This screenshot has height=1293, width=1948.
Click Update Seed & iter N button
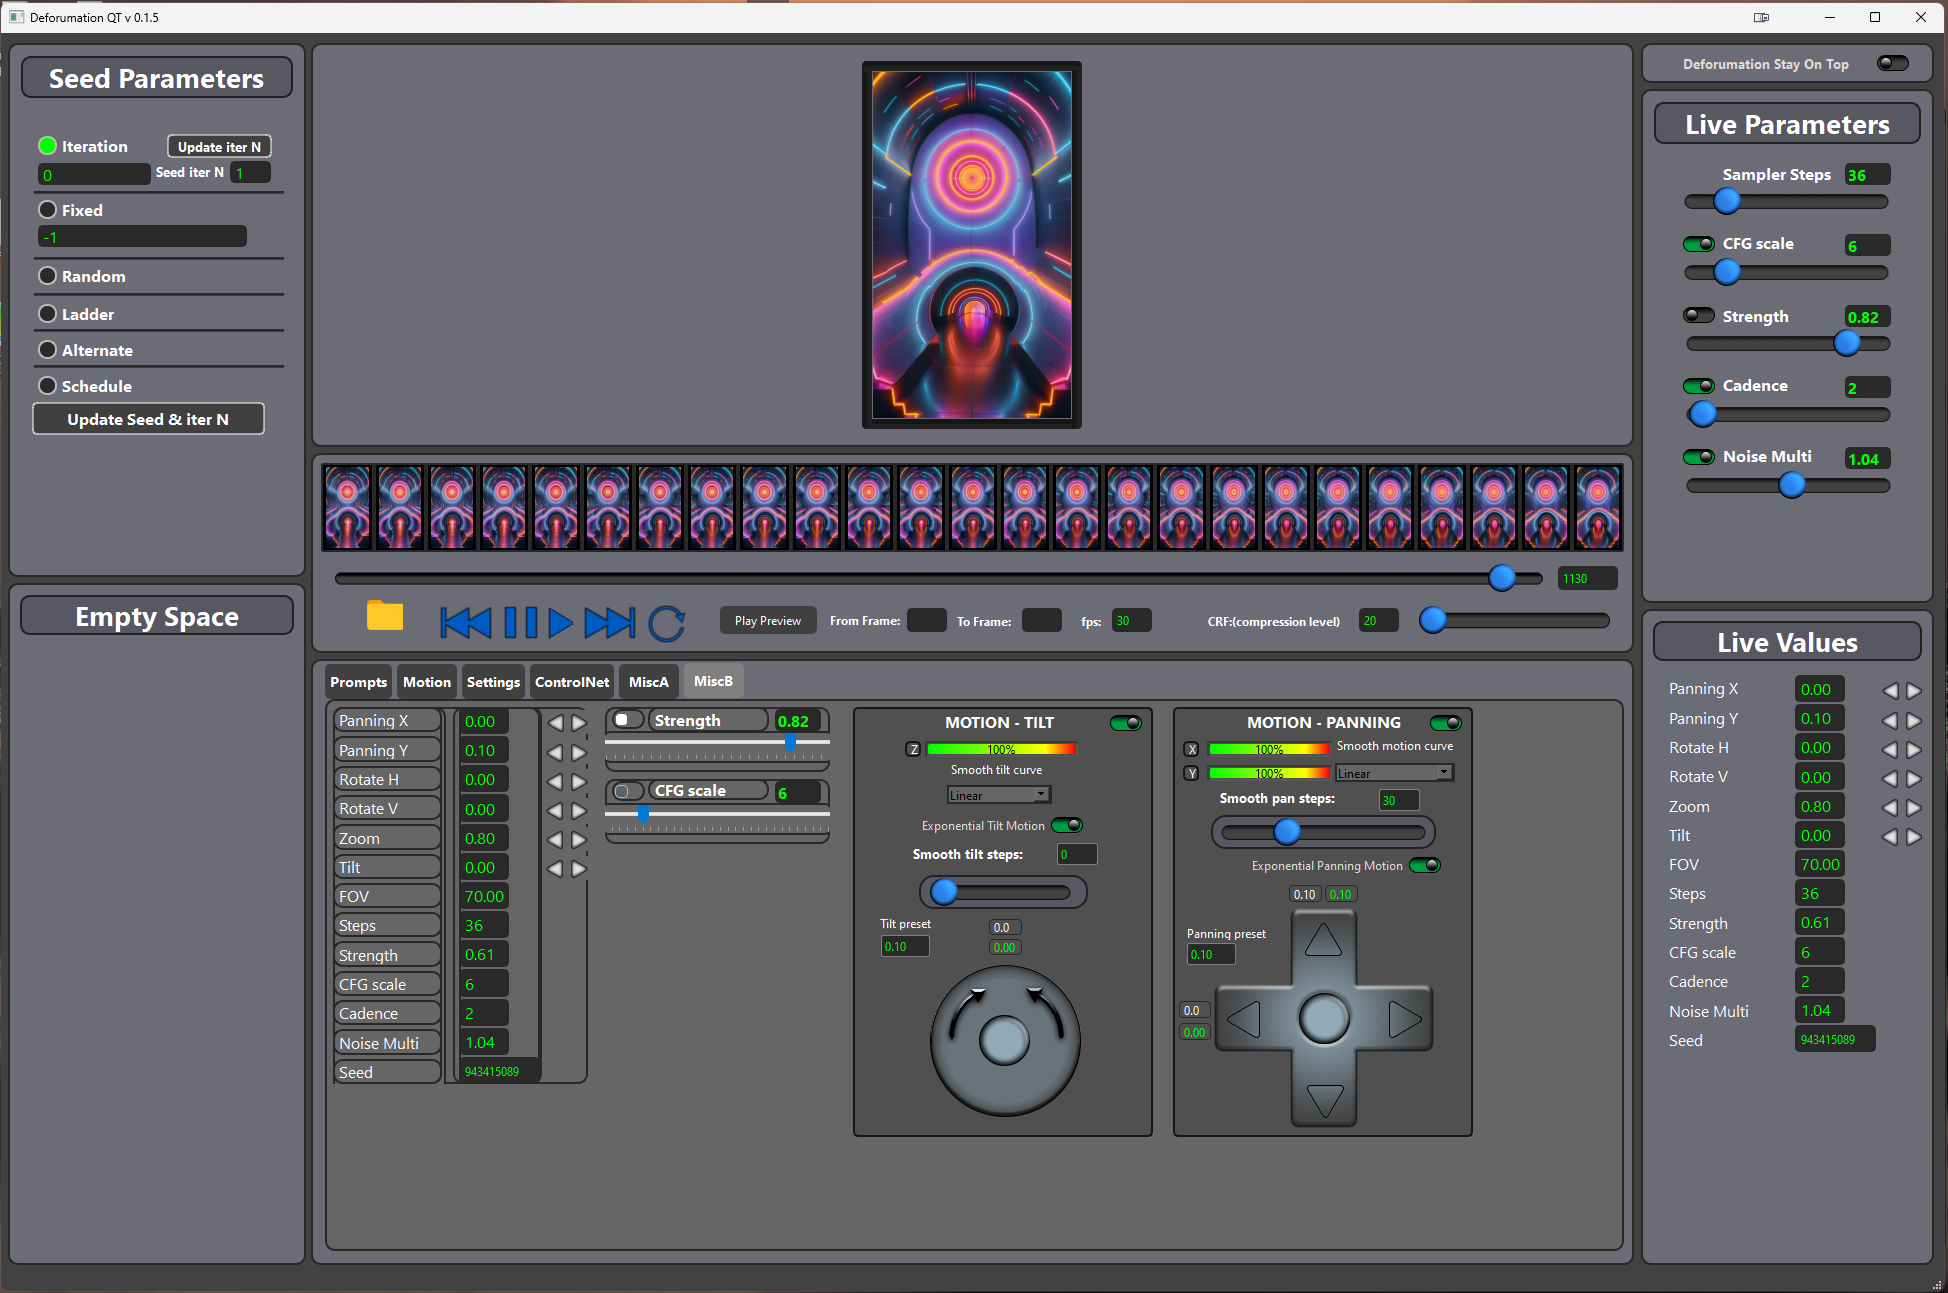click(x=148, y=419)
